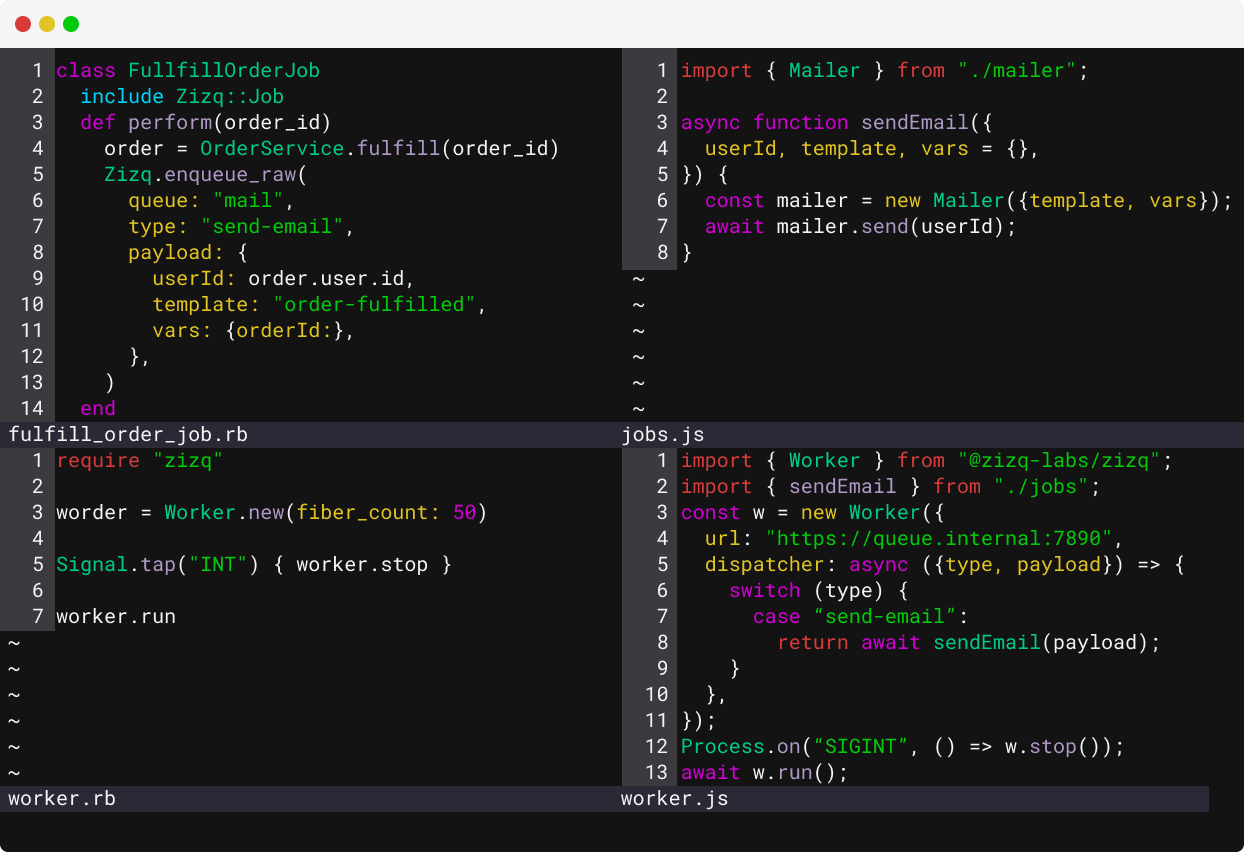Image resolution: width=1244 pixels, height=852 pixels.
Task: Click Signal.tap("INT") in worker.rb
Action: coord(158,564)
